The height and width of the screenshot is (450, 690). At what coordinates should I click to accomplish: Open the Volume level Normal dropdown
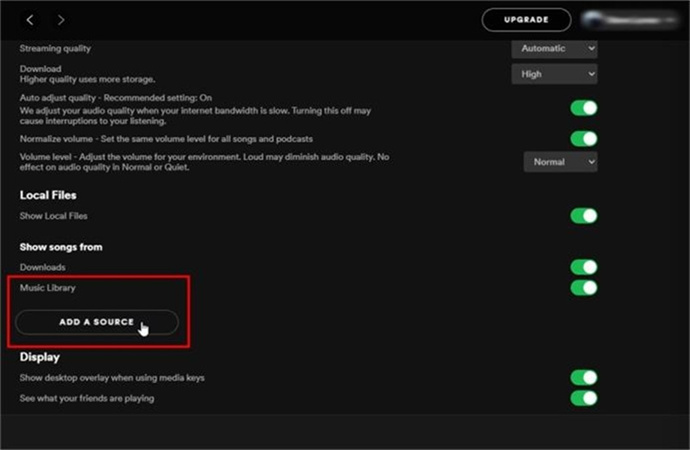pos(560,162)
